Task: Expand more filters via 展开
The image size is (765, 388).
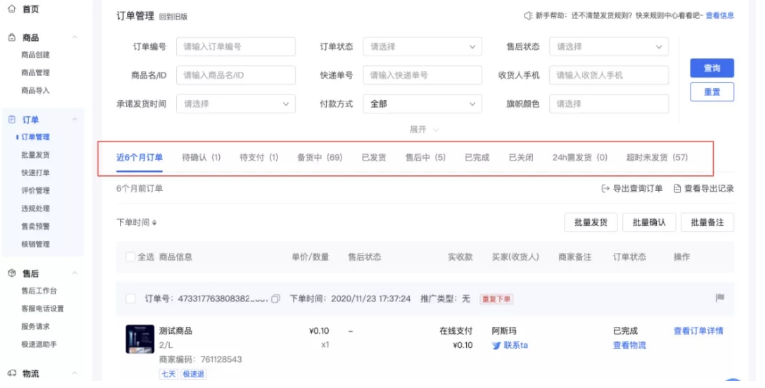Action: (x=424, y=129)
